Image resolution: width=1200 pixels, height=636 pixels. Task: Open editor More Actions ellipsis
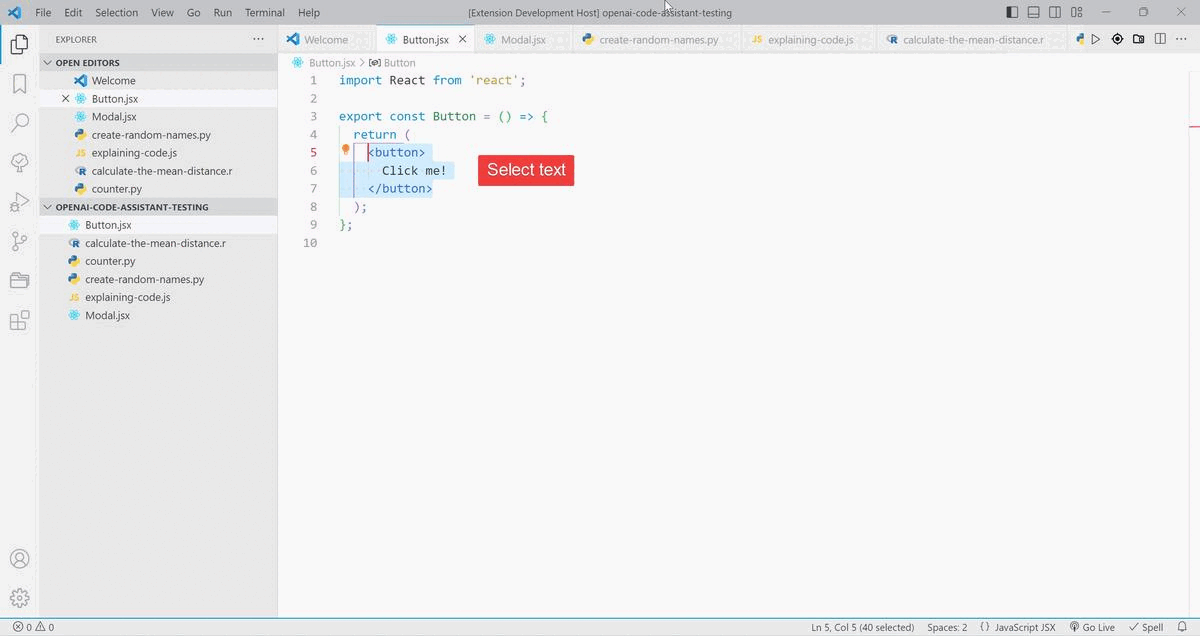coord(1181,39)
